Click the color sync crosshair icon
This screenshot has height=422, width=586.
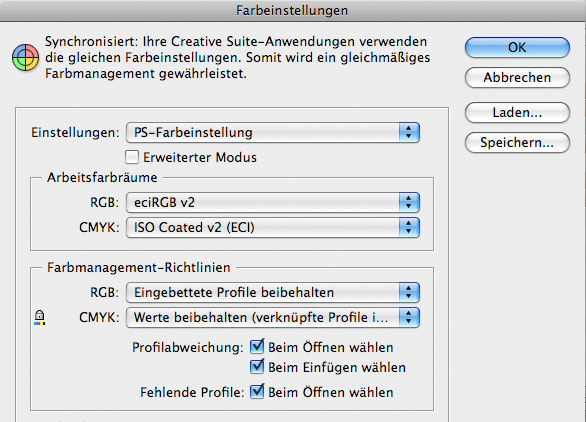[25, 58]
